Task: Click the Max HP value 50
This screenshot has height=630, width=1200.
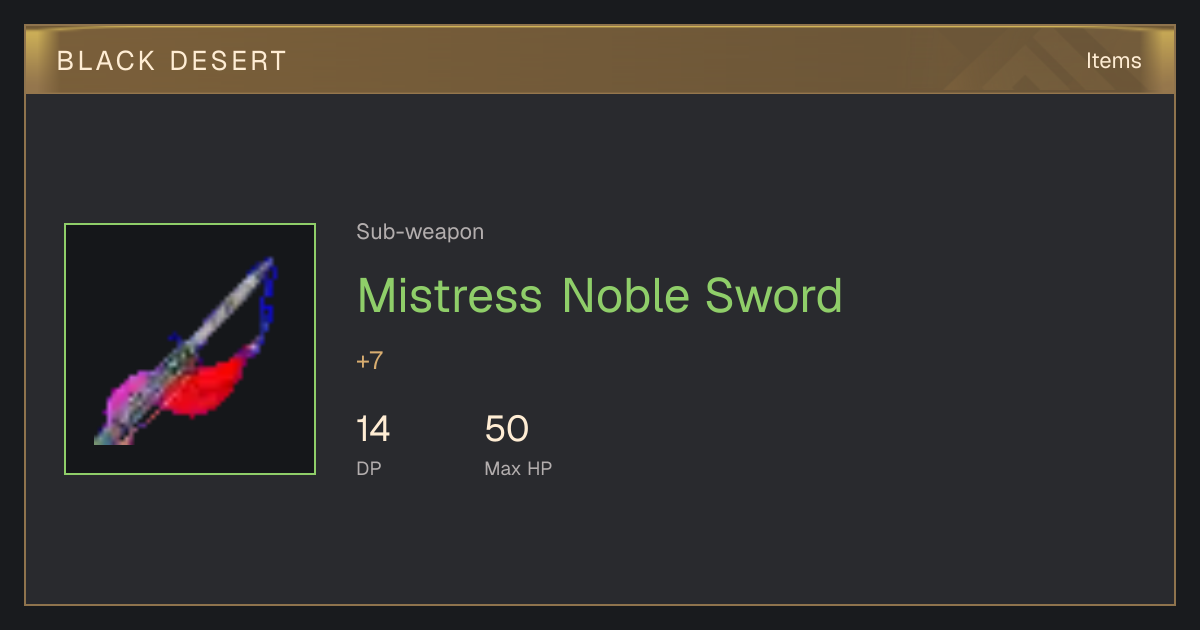Action: [x=506, y=429]
